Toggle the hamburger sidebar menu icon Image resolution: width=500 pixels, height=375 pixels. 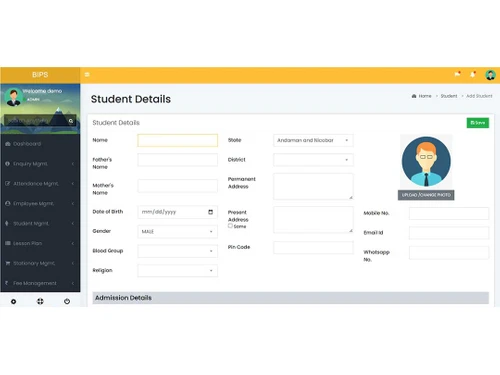[x=87, y=74]
